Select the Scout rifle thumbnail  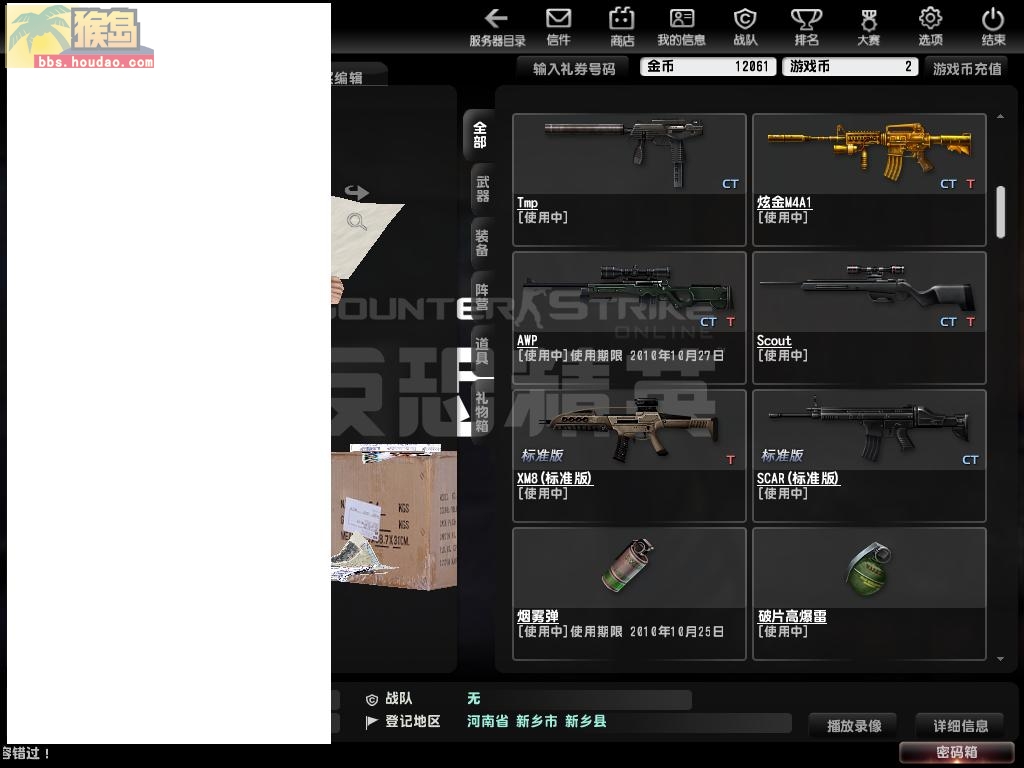pyautogui.click(x=869, y=292)
